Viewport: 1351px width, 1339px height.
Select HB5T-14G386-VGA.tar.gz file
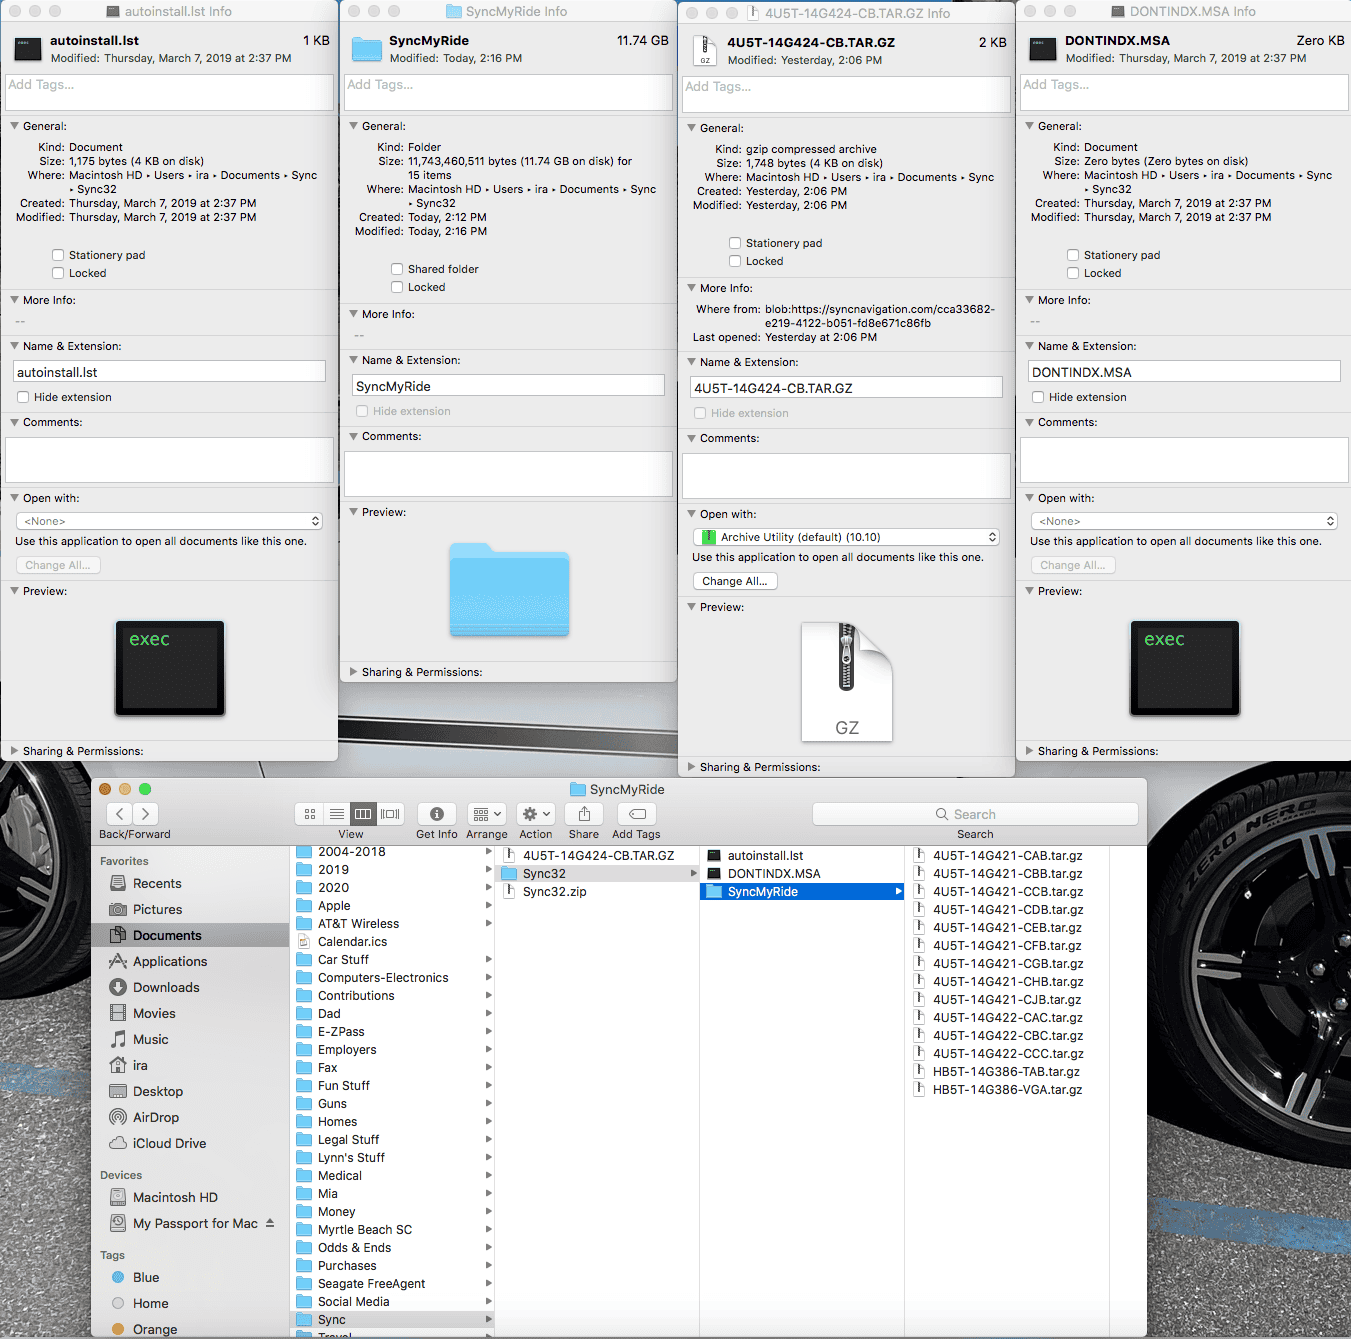(1007, 1089)
